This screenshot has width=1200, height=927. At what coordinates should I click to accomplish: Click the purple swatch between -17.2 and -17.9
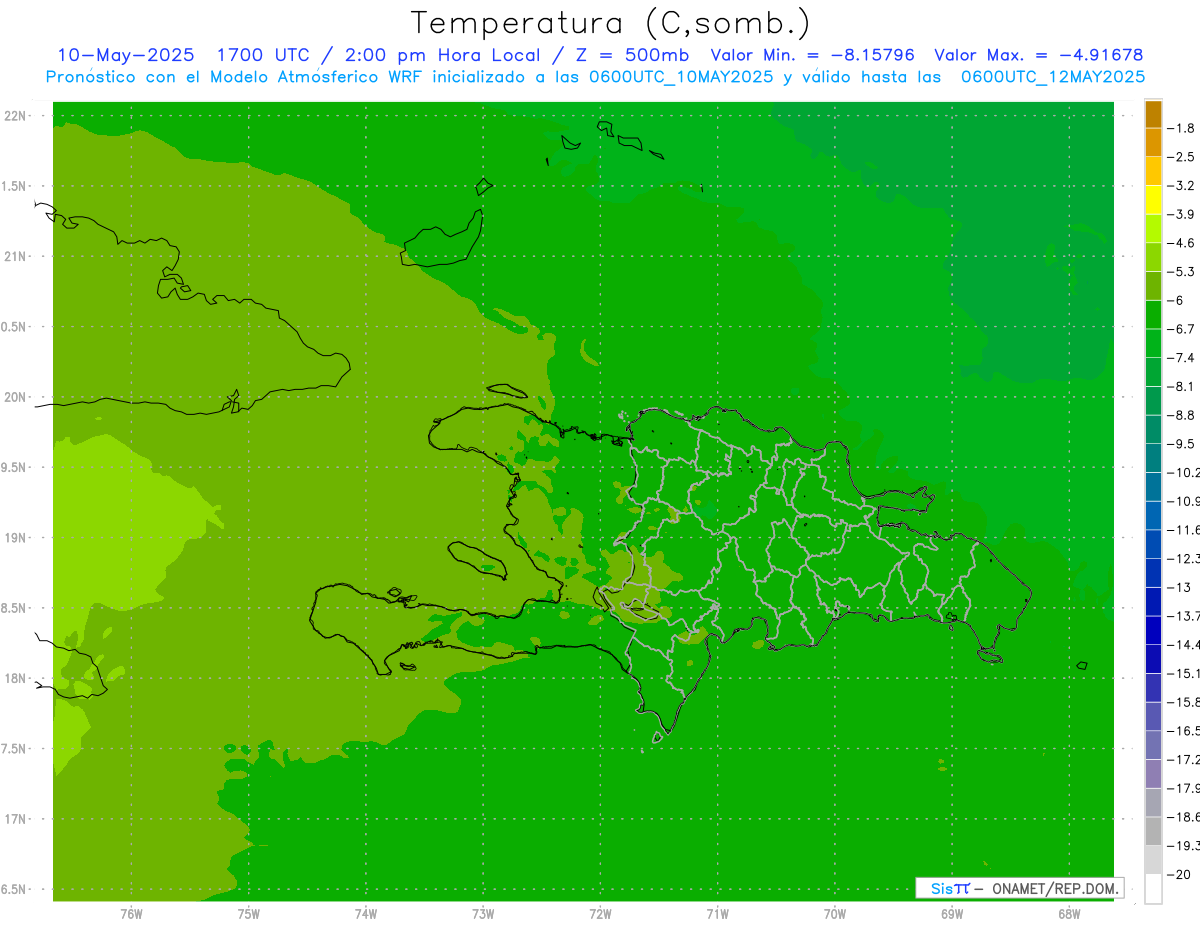1153,774
